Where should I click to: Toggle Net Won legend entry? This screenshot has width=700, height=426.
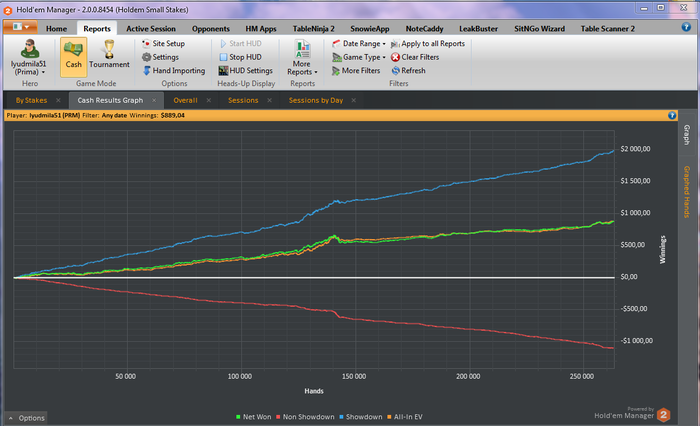(x=253, y=417)
